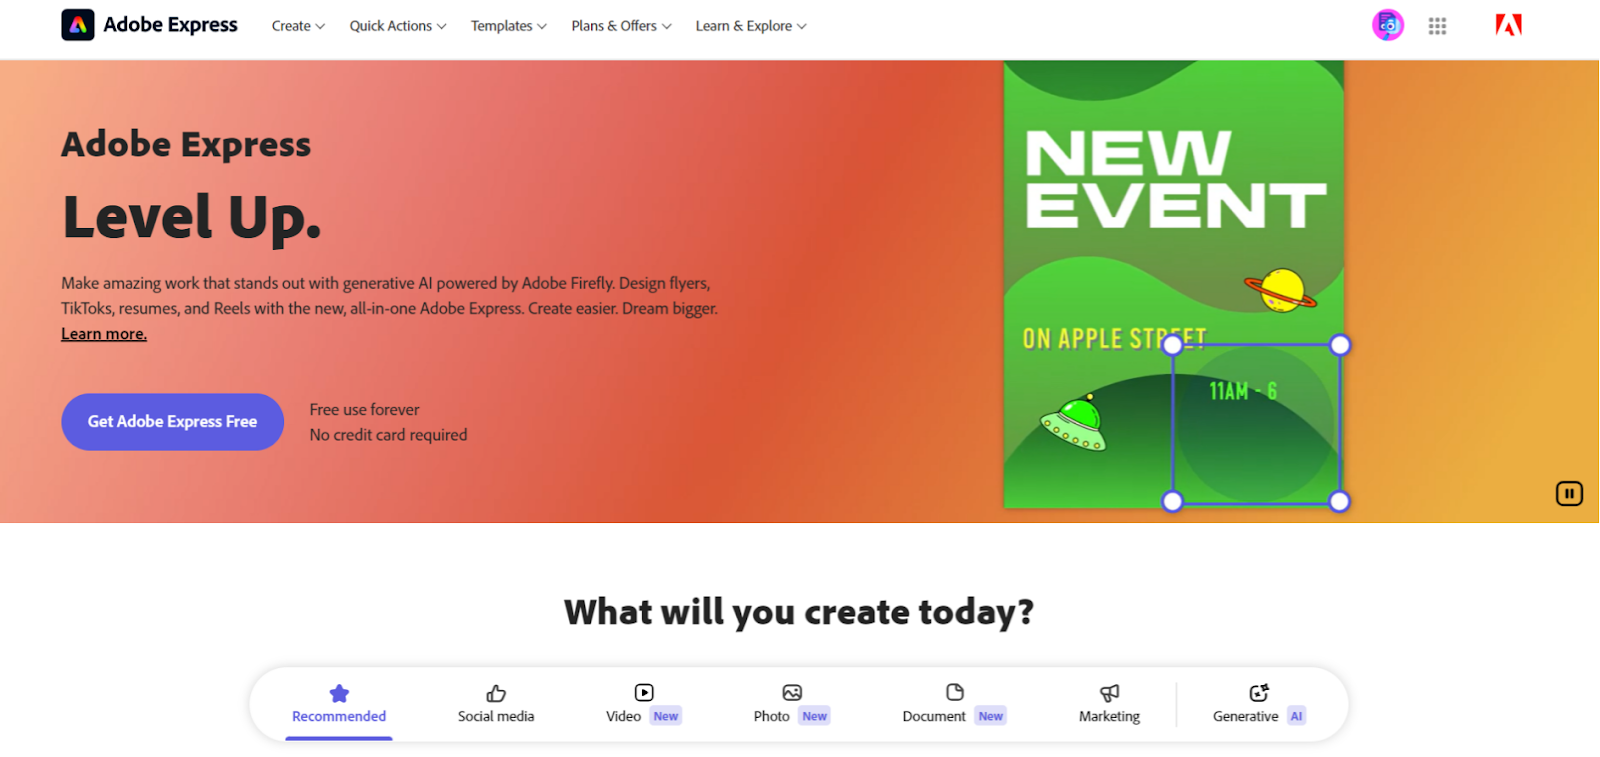Pause the hero banner animation

pyautogui.click(x=1569, y=493)
